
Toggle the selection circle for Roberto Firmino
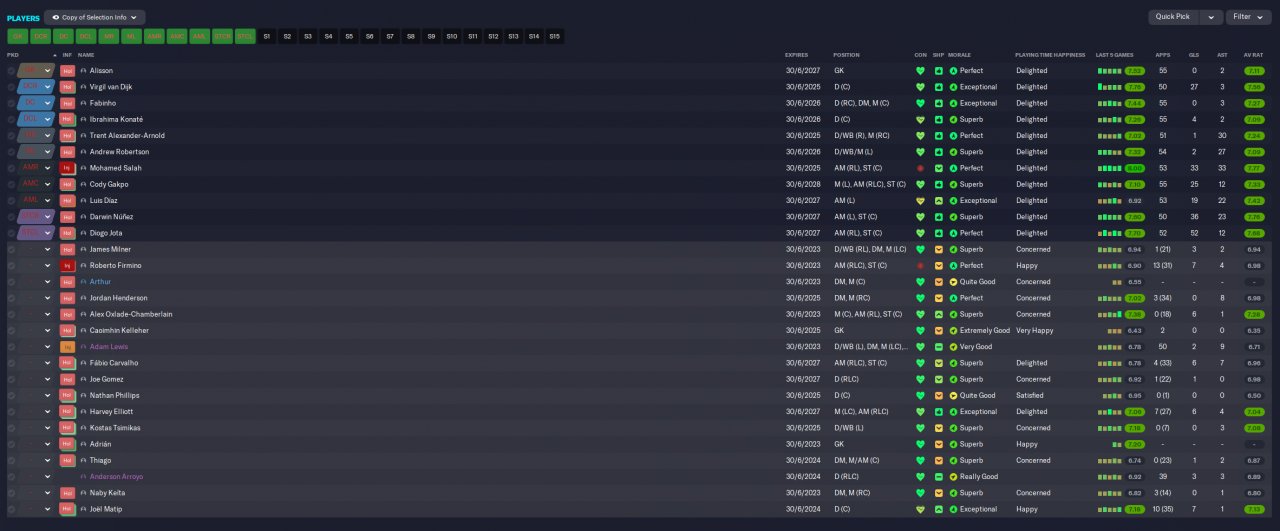click(x=11, y=266)
